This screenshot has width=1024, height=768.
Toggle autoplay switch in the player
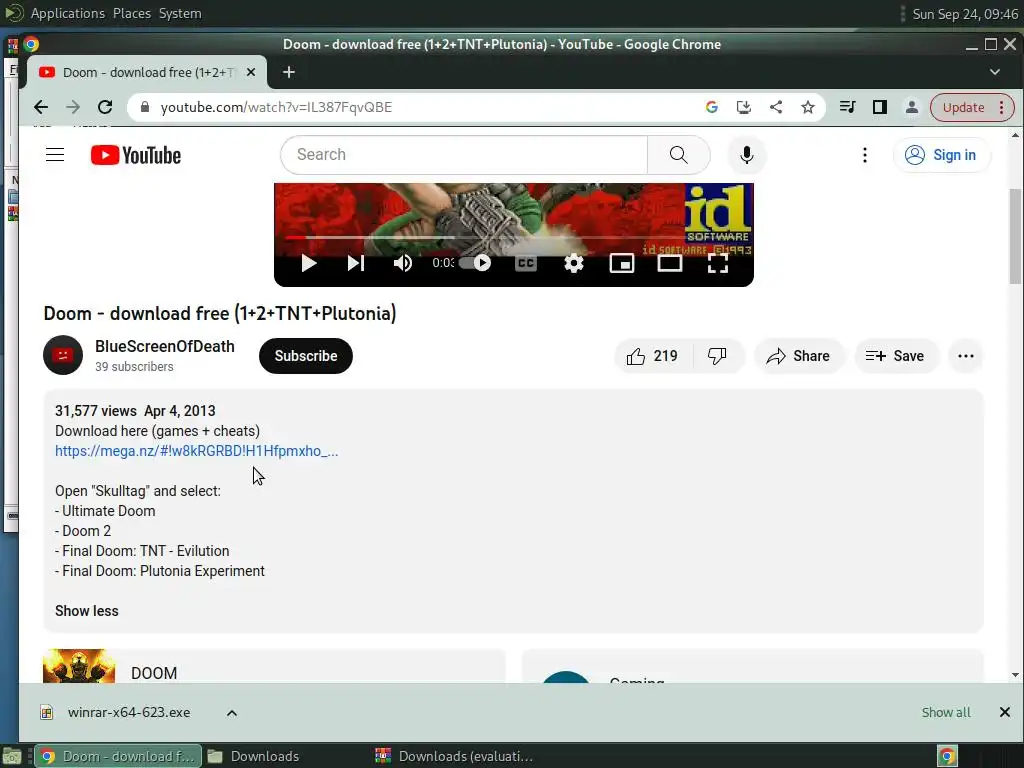pyautogui.click(x=475, y=263)
